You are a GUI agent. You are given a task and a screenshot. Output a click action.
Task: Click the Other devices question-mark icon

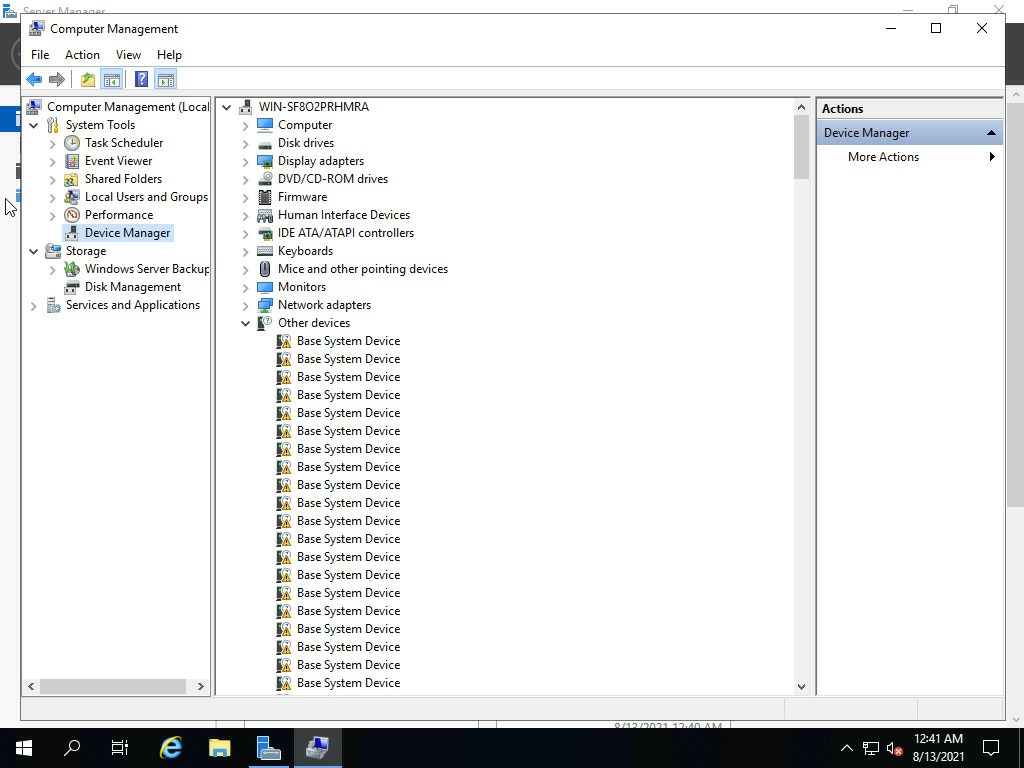tap(264, 323)
